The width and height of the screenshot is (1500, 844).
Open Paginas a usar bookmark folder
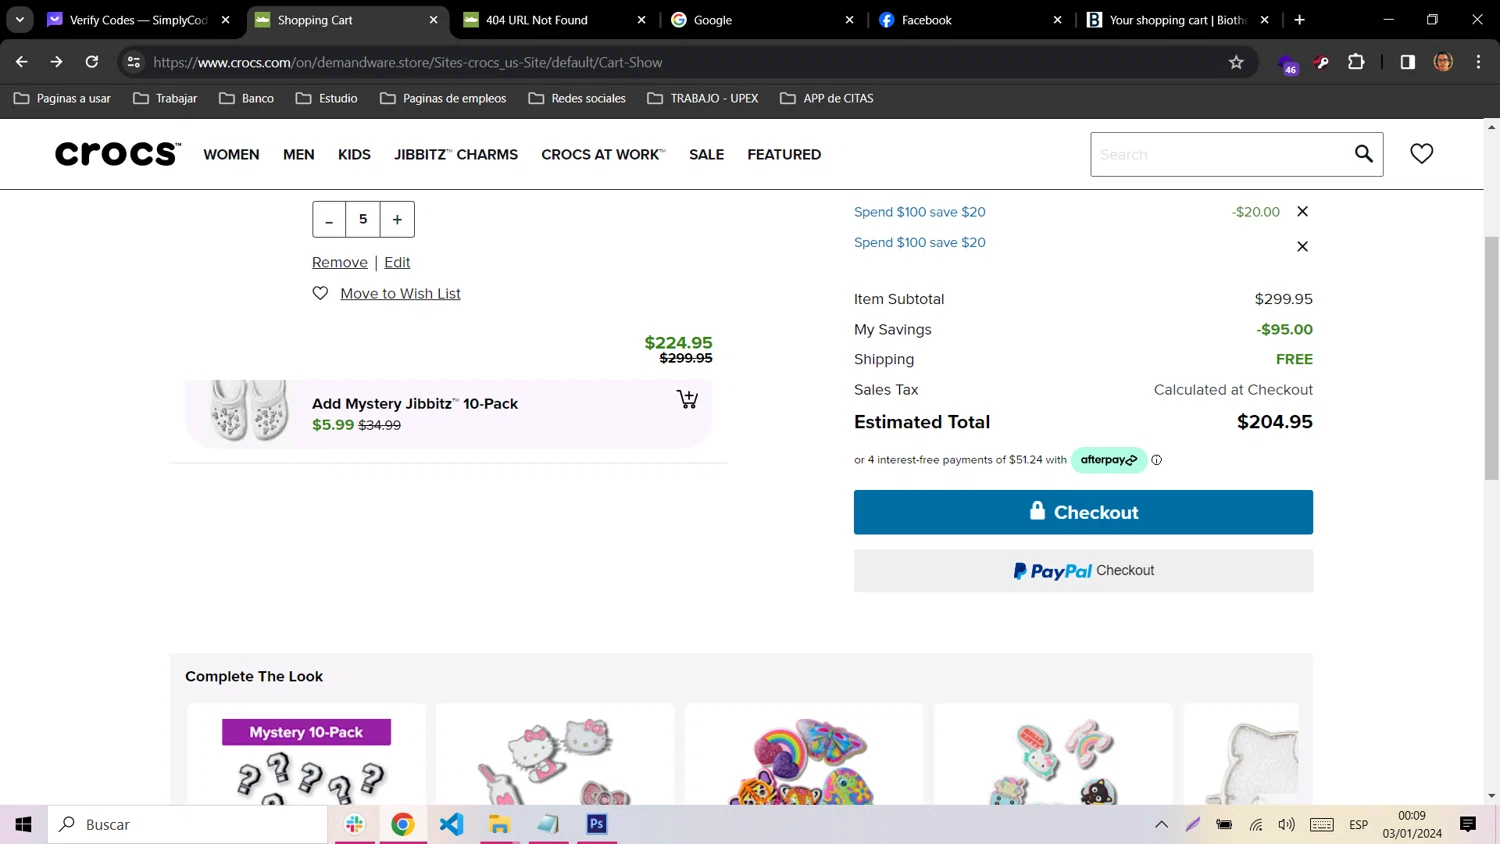coord(62,98)
